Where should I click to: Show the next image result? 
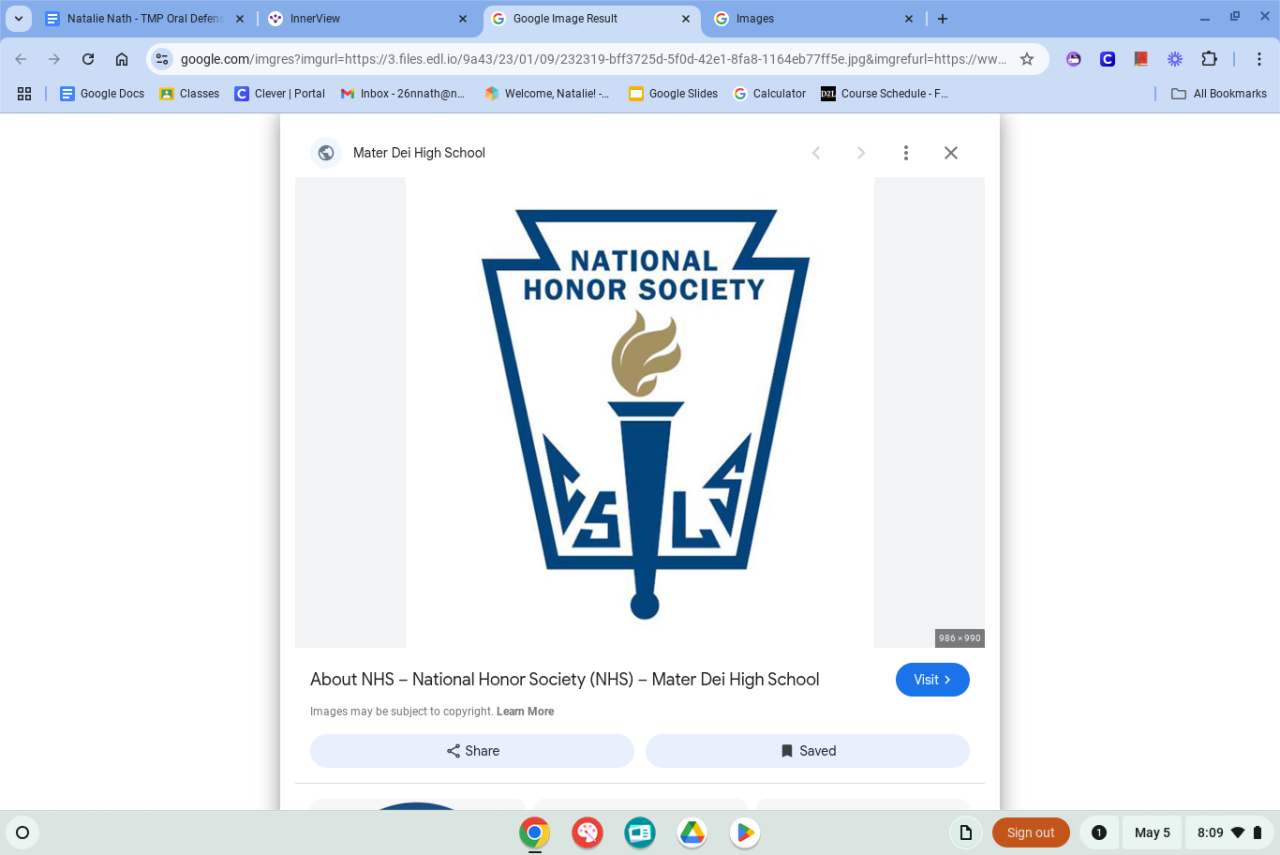[x=861, y=153]
